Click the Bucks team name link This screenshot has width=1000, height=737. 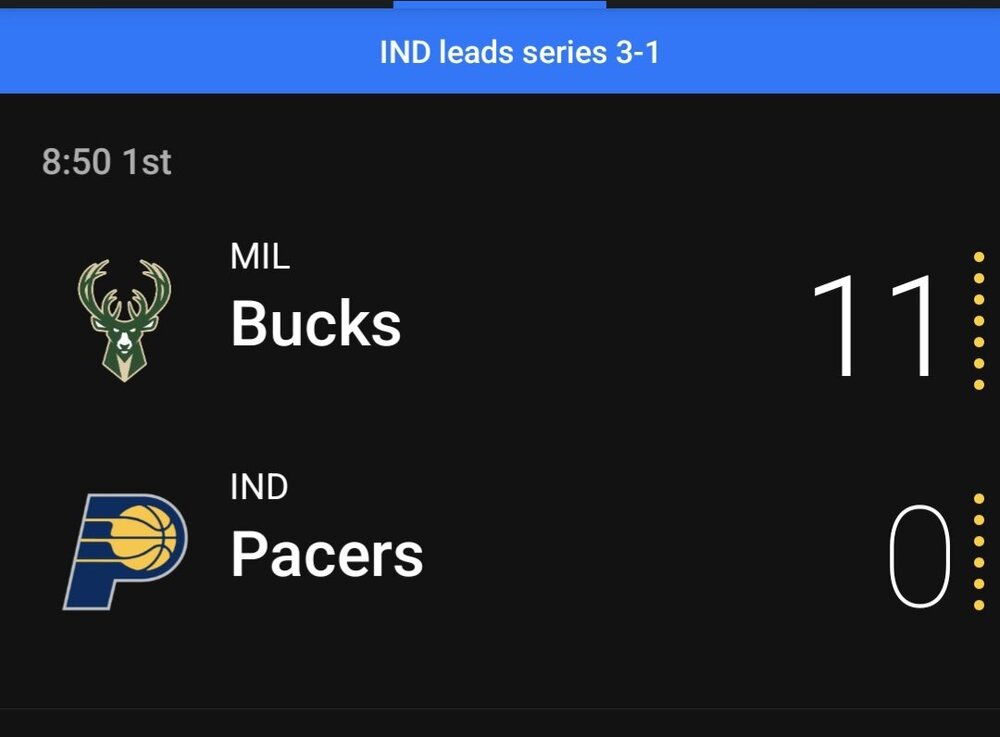[315, 322]
